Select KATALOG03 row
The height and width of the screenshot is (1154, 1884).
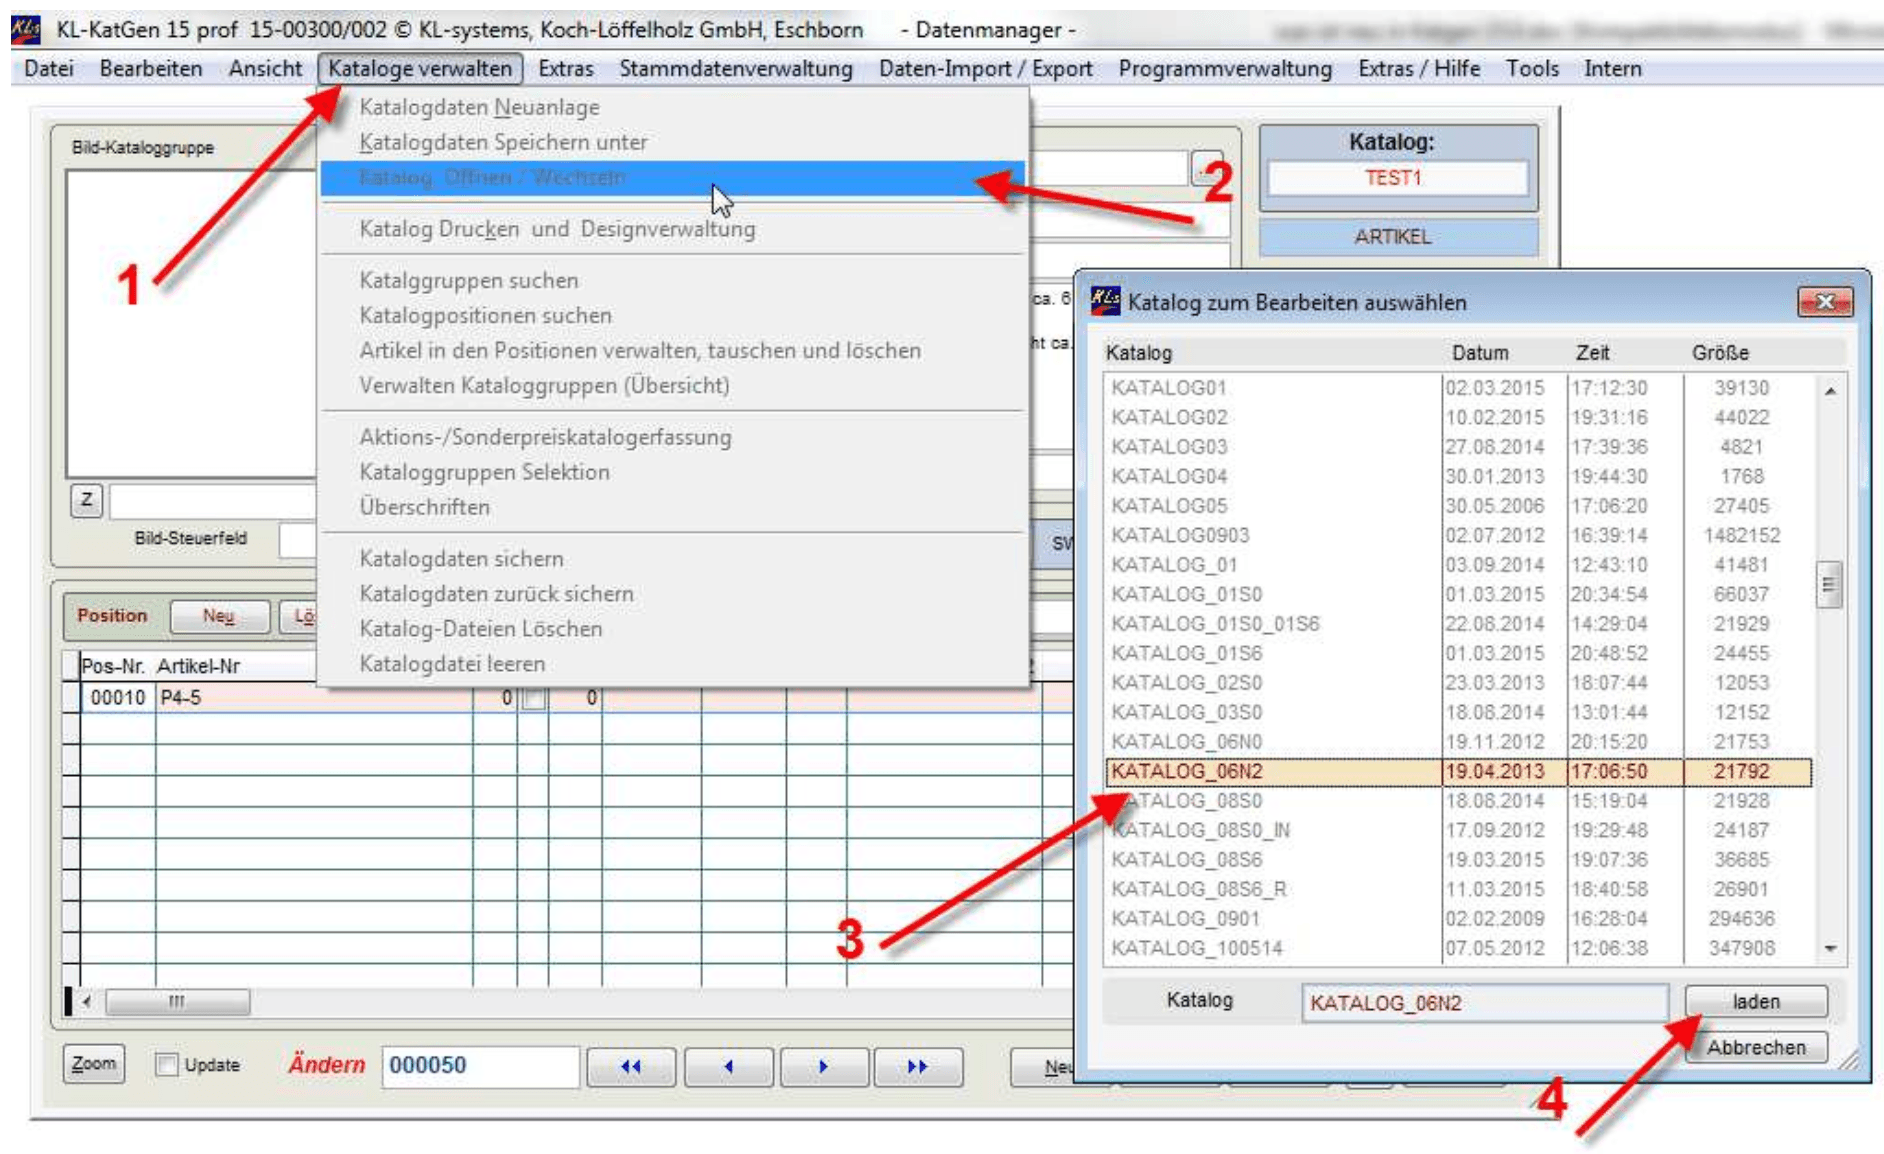1458,447
